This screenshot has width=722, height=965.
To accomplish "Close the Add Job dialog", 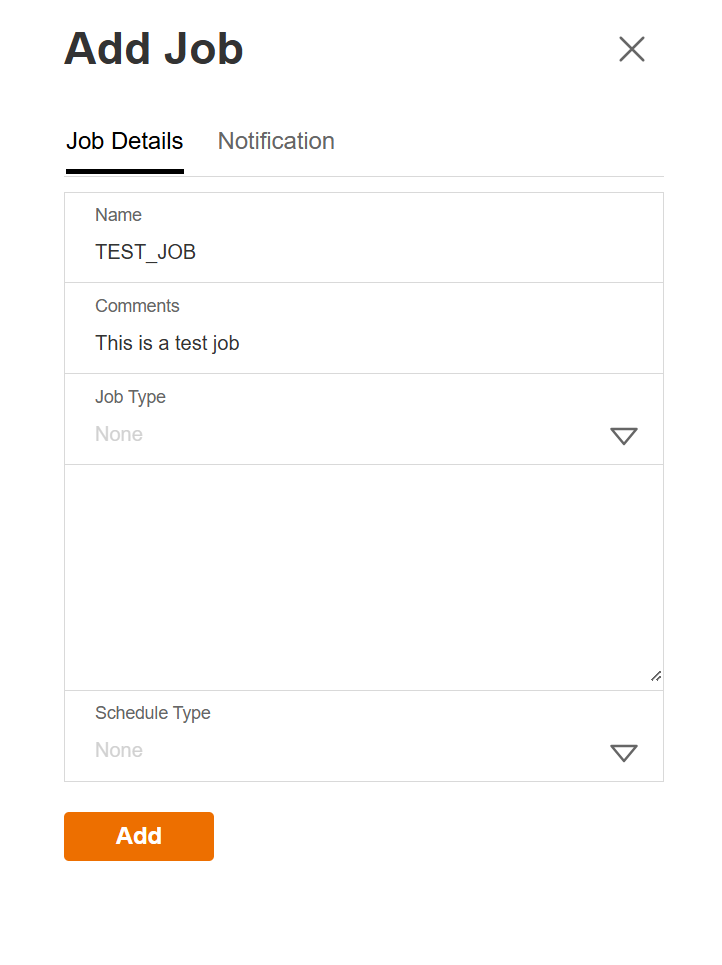I will (x=632, y=49).
